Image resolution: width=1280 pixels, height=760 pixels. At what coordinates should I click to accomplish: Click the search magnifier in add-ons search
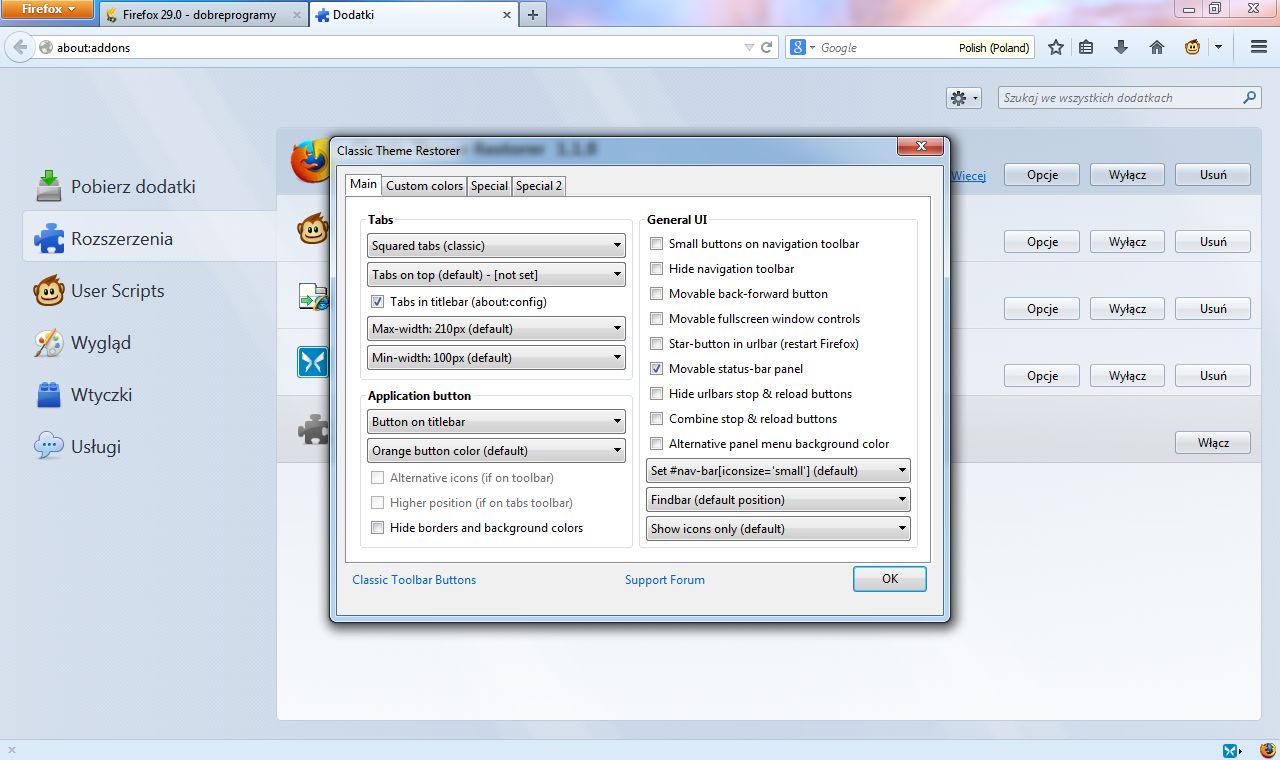click(x=1250, y=98)
